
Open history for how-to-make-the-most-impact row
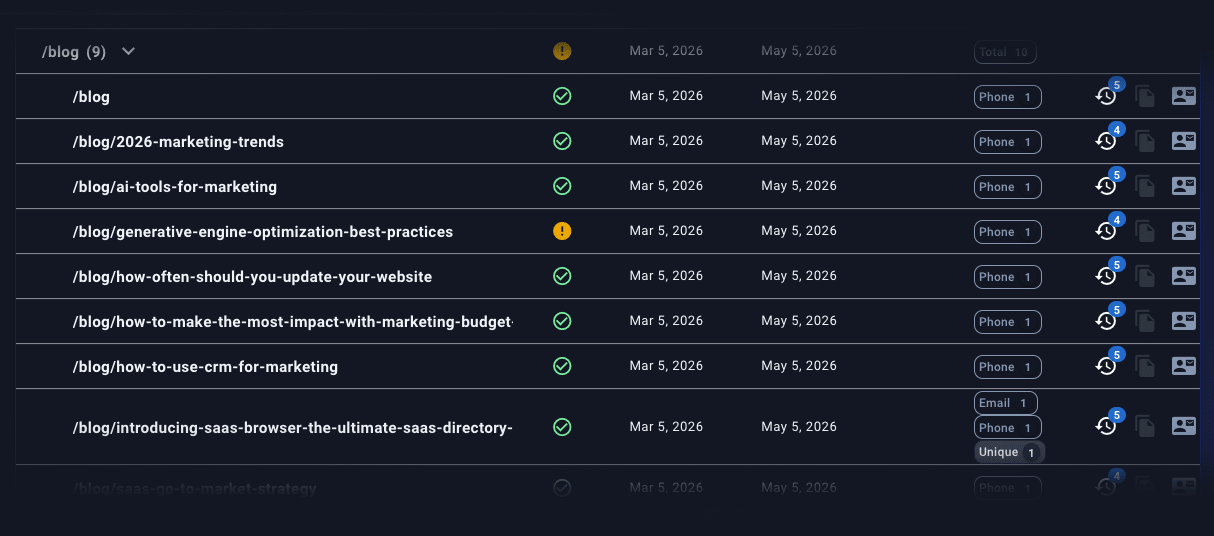click(1106, 322)
